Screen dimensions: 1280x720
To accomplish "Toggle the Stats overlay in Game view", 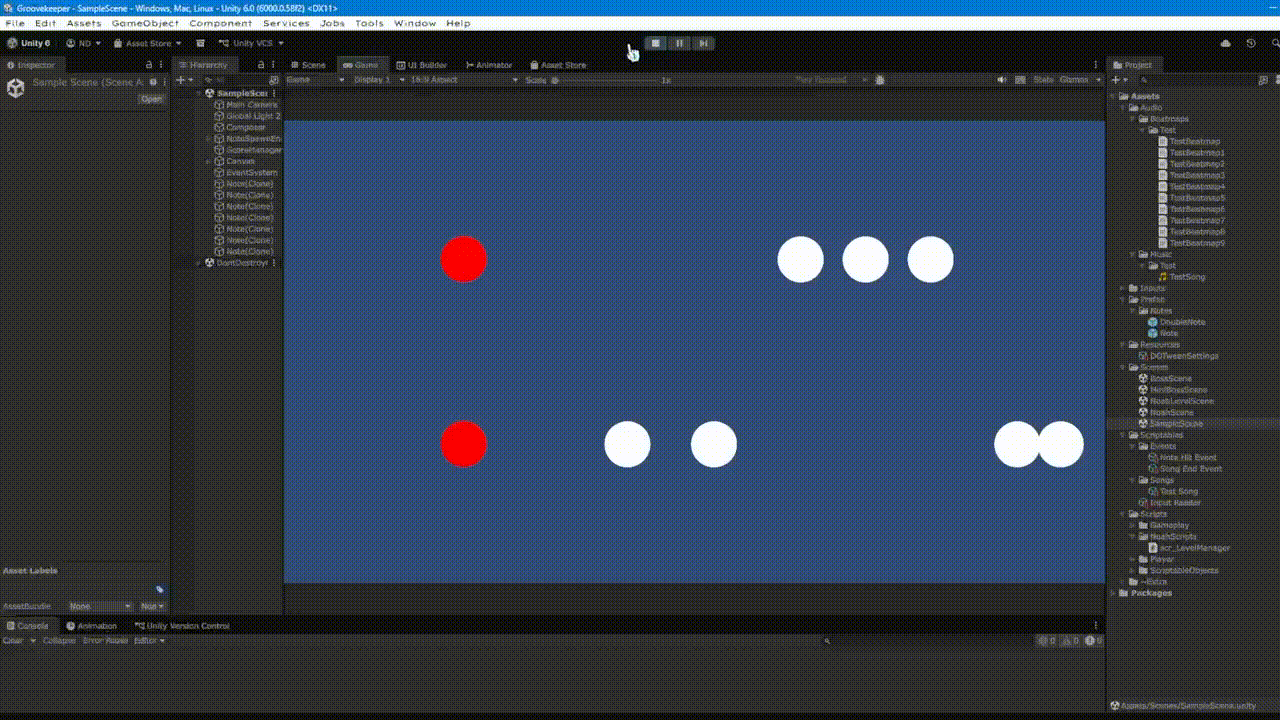I will tap(1043, 80).
